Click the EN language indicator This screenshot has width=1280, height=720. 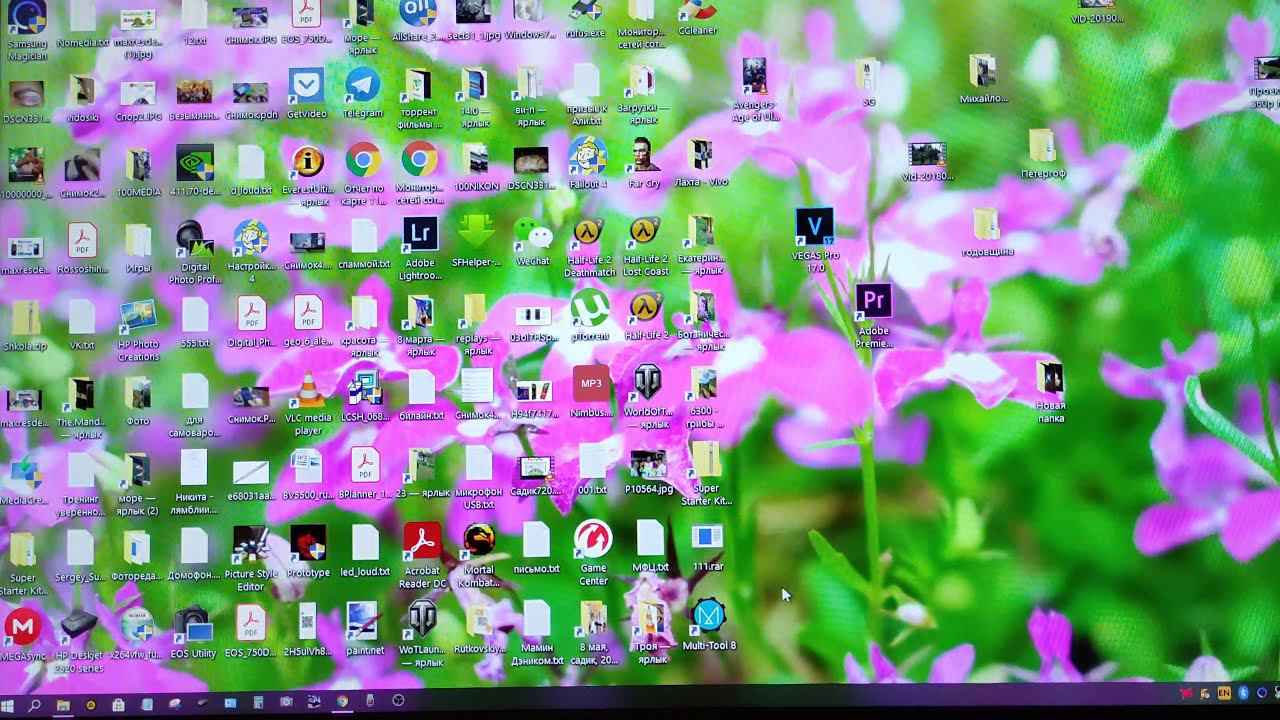(1224, 692)
